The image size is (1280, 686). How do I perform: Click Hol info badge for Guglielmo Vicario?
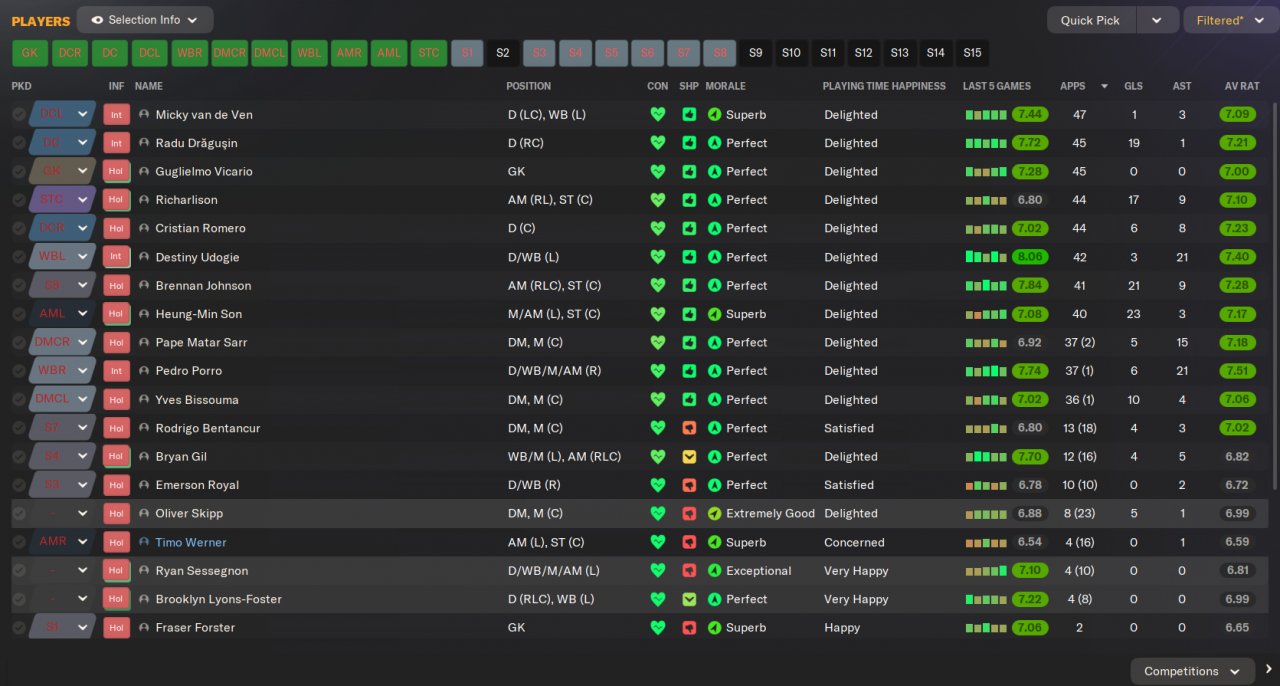click(116, 171)
